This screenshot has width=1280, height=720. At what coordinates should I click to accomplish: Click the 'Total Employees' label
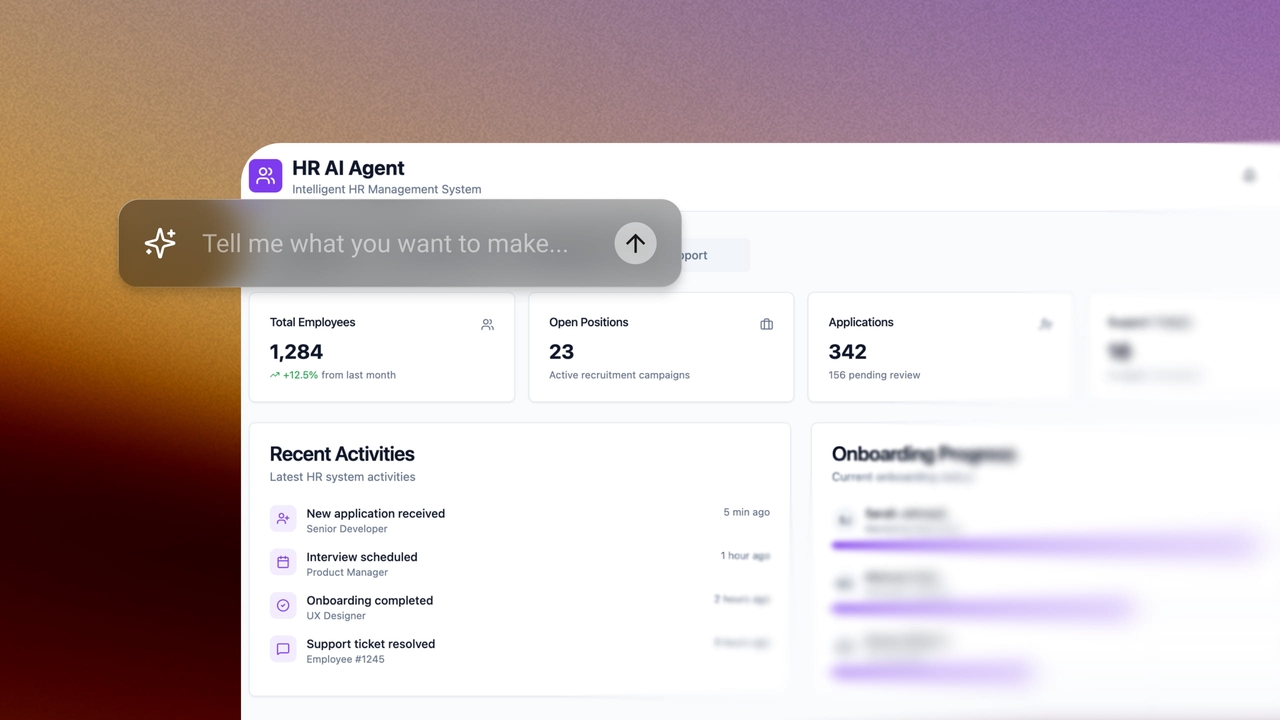click(x=312, y=322)
